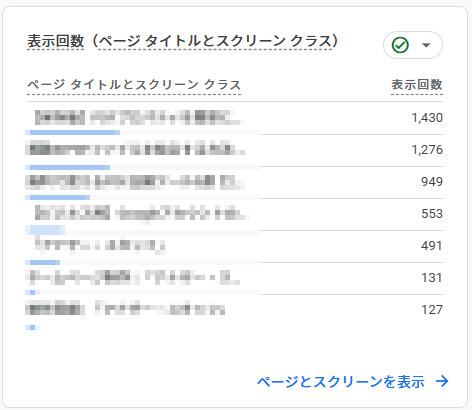Image resolution: width=472 pixels, height=410 pixels.
Task: Click the blue bar under the 1,276 row
Action: coord(68,167)
